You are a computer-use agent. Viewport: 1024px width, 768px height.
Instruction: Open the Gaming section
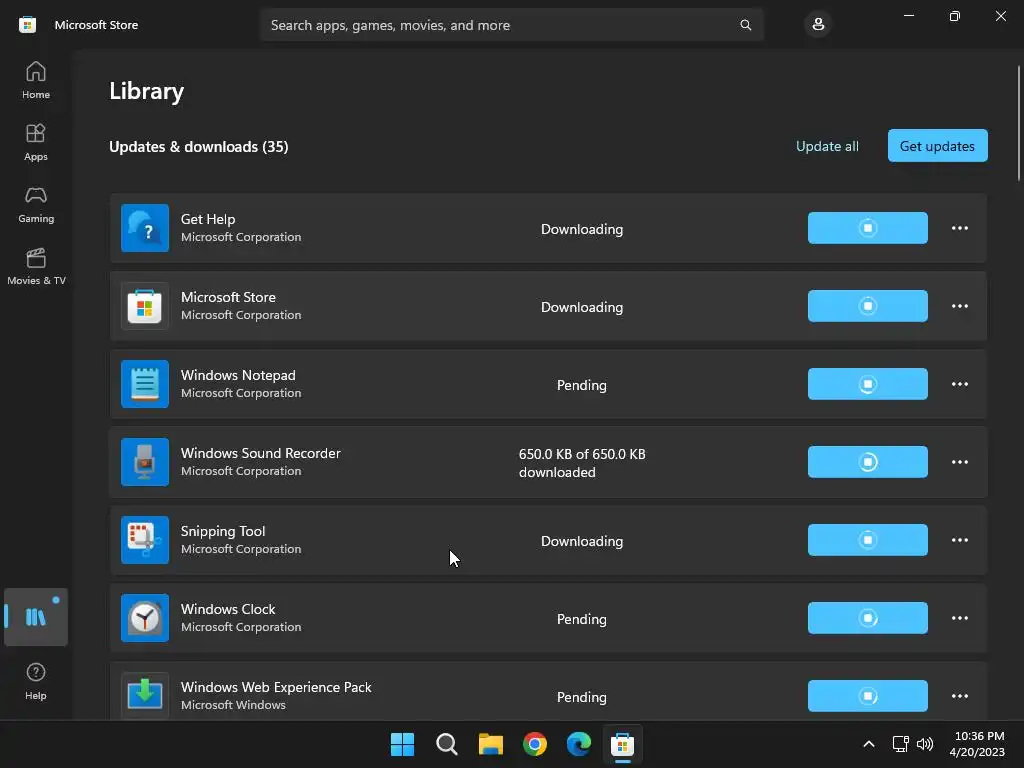pyautogui.click(x=36, y=204)
